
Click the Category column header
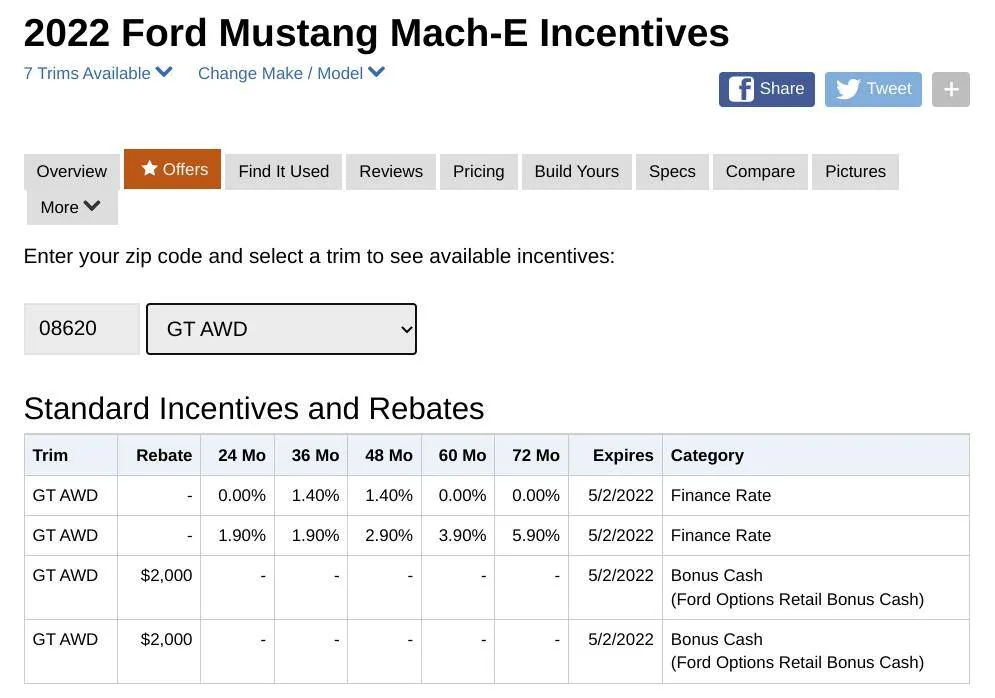click(816, 456)
